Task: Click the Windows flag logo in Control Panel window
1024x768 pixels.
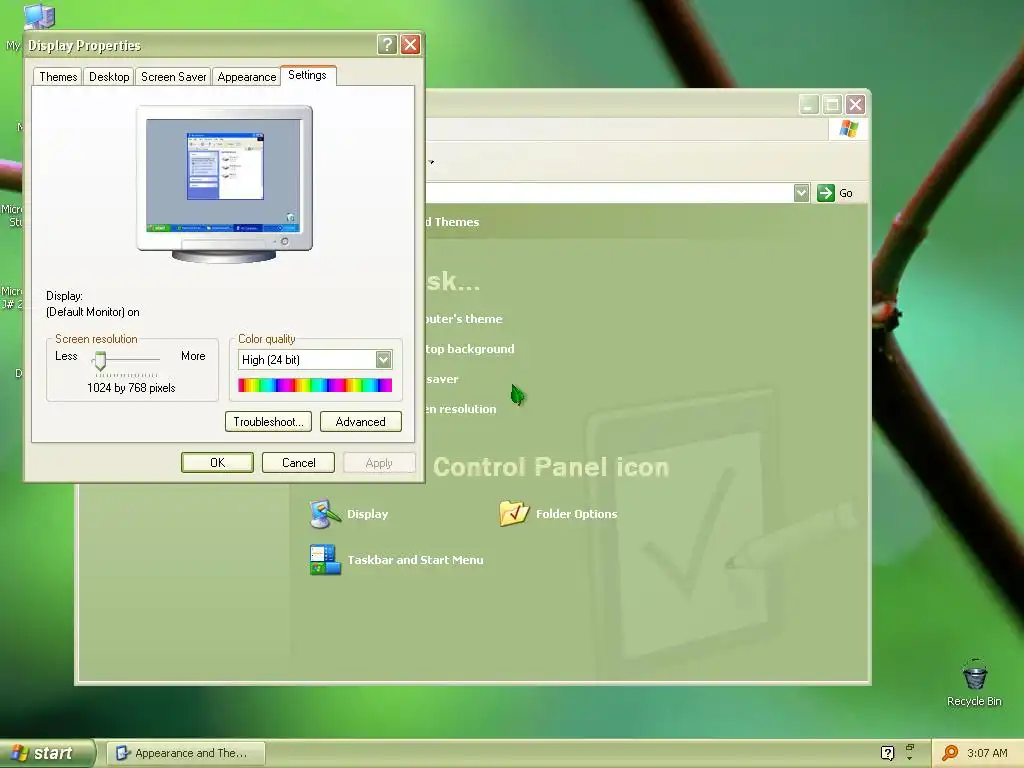Action: tap(848, 128)
